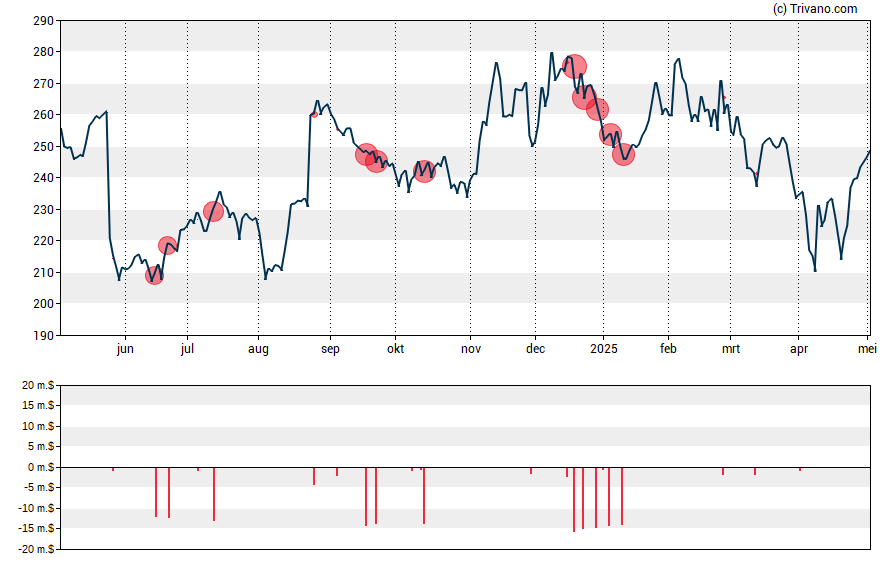The image size is (888, 565).
Task: Select the -15 m.$ volume axis label
Action: coord(36,529)
